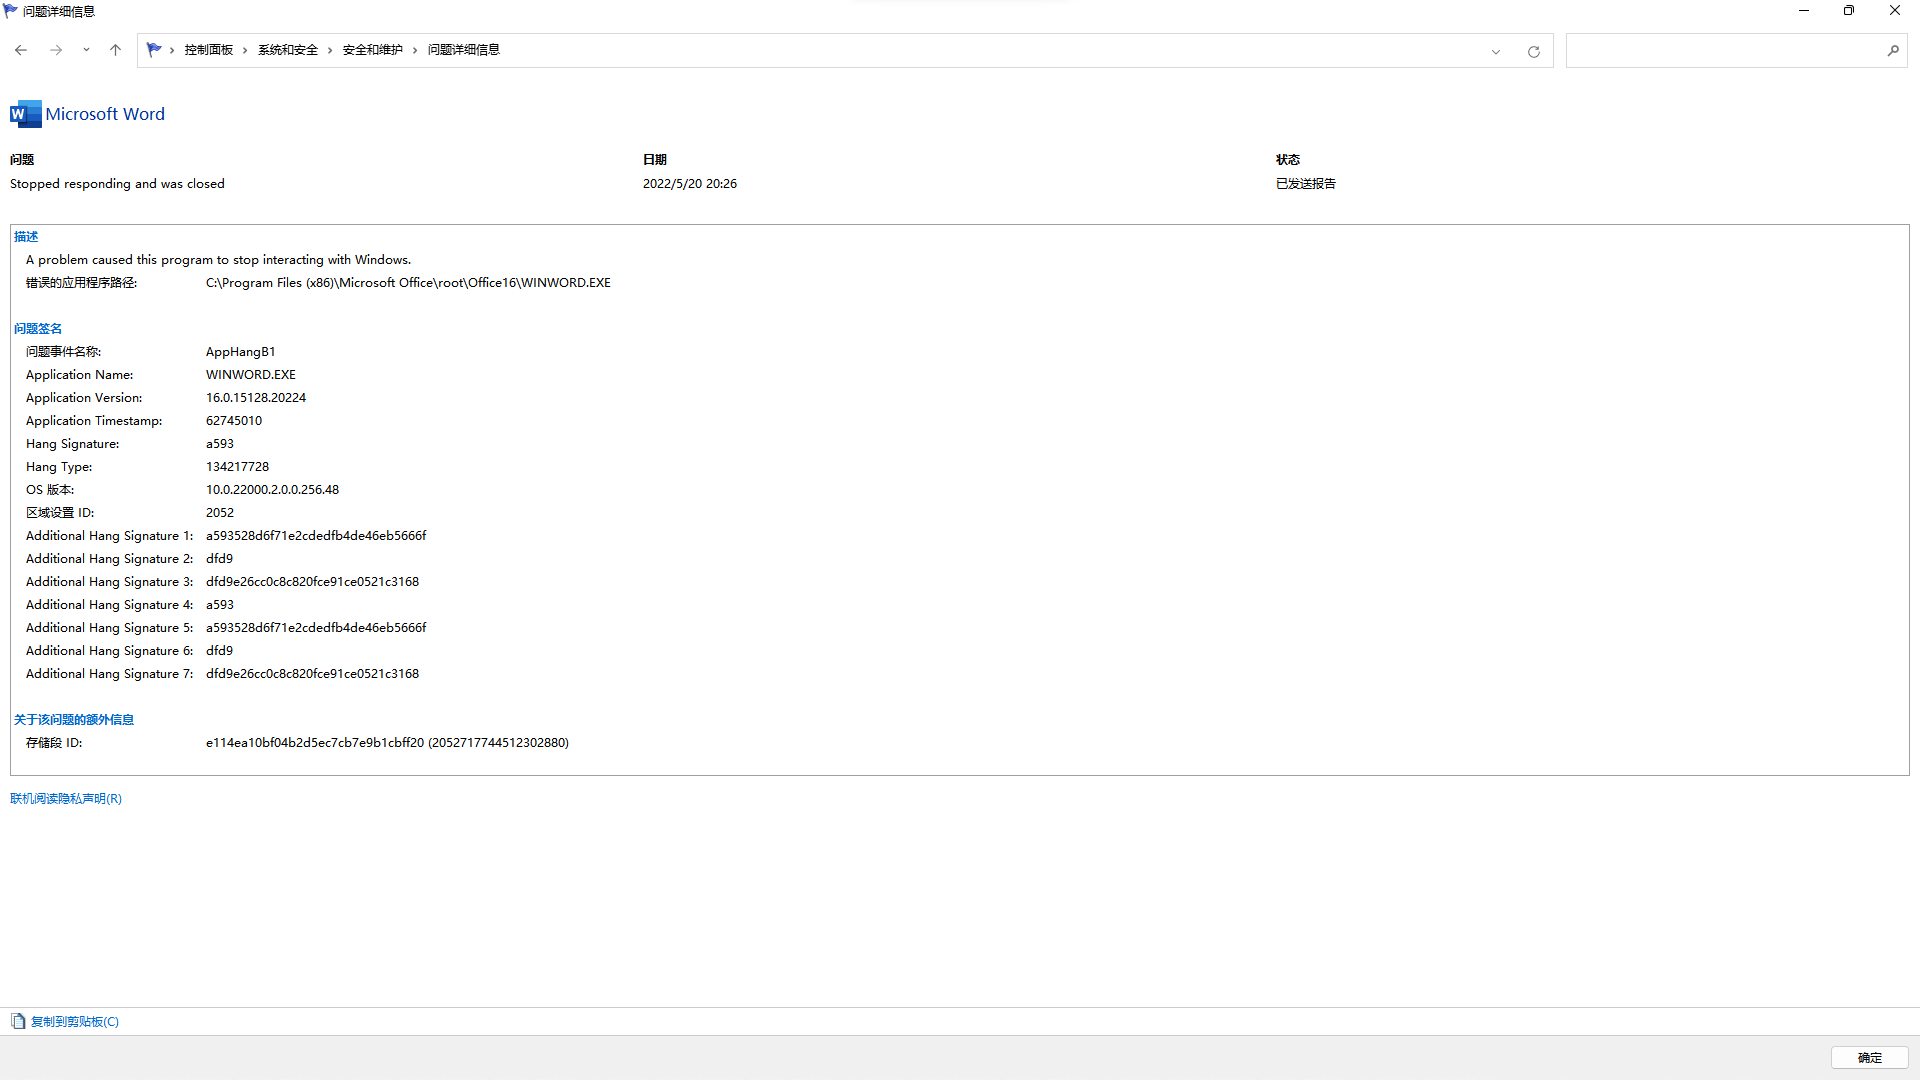Click the Microsoft Word logo icon

click(25, 114)
